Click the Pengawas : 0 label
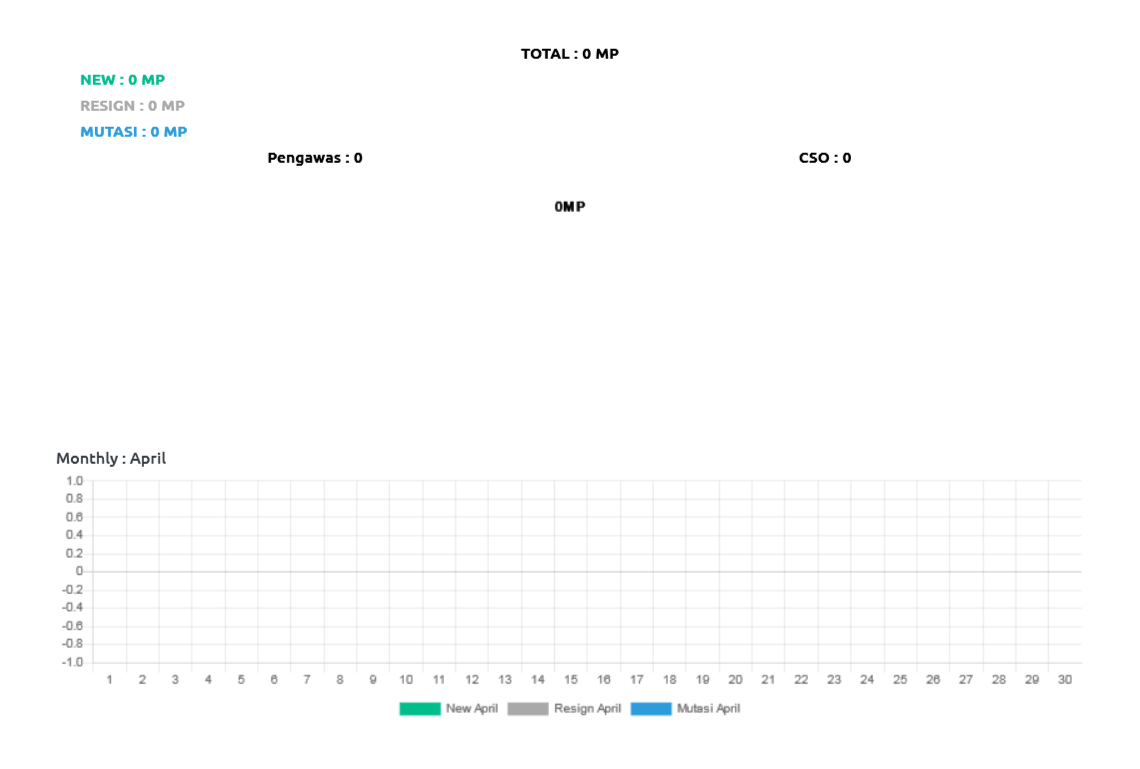Viewport: 1140px width, 769px height. [x=315, y=158]
